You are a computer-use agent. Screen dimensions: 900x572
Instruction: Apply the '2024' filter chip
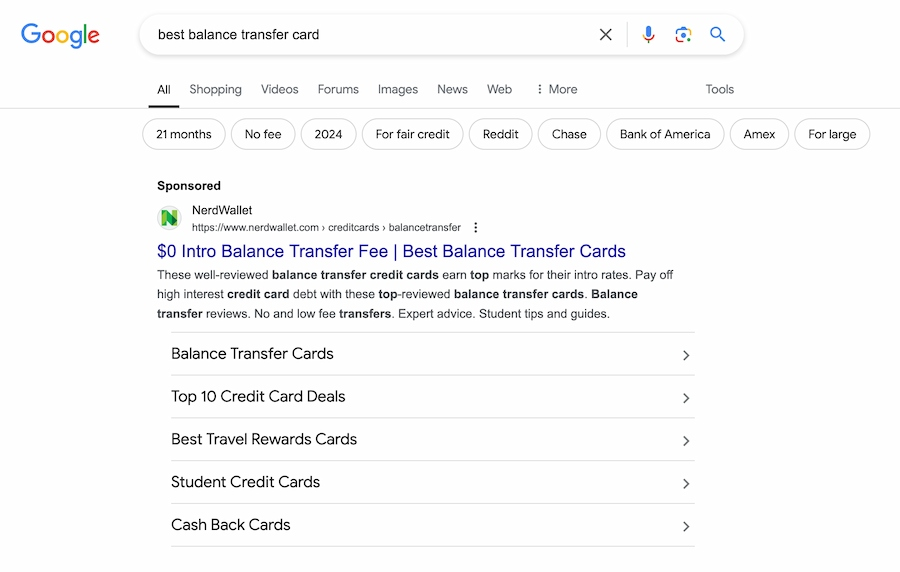pos(328,134)
